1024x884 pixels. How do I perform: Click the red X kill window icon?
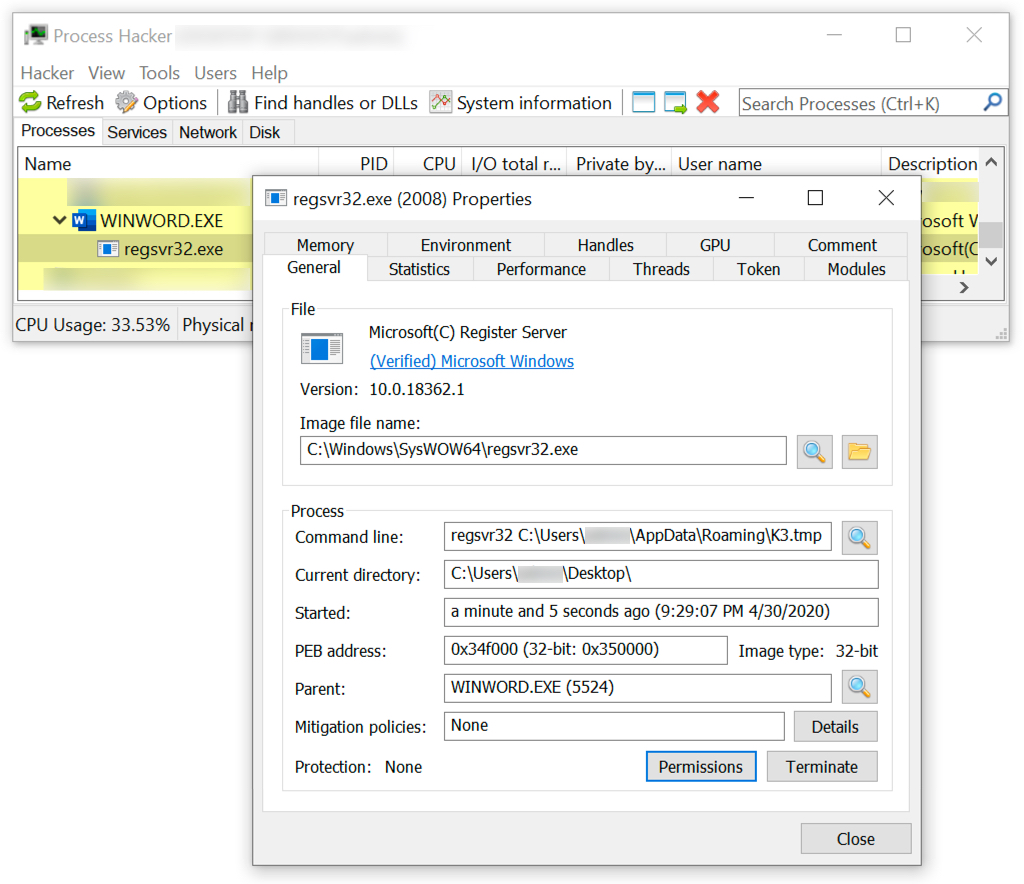tap(708, 103)
